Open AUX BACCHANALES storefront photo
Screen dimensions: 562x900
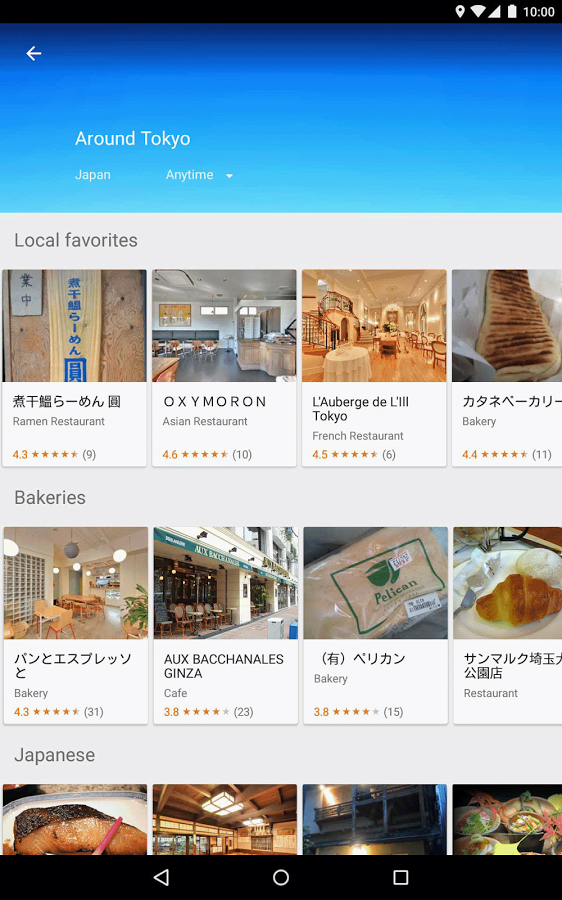[x=226, y=583]
